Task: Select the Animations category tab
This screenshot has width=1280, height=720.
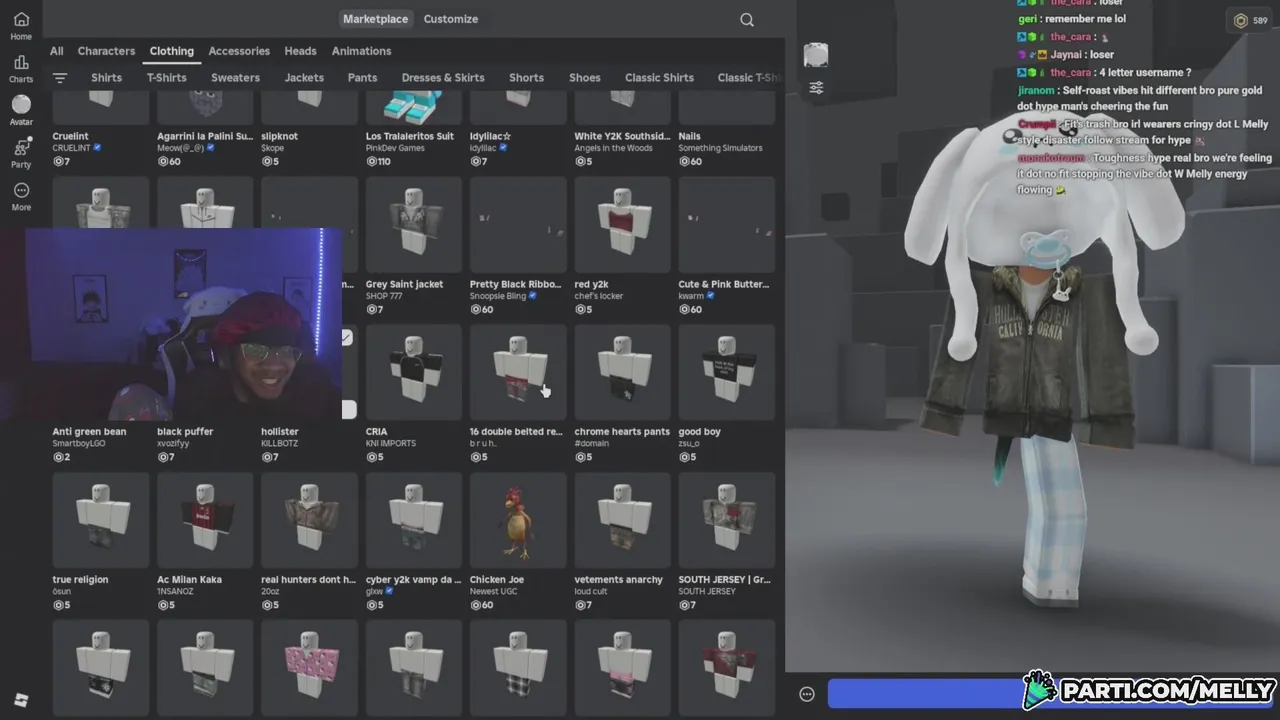Action: pyautogui.click(x=362, y=51)
